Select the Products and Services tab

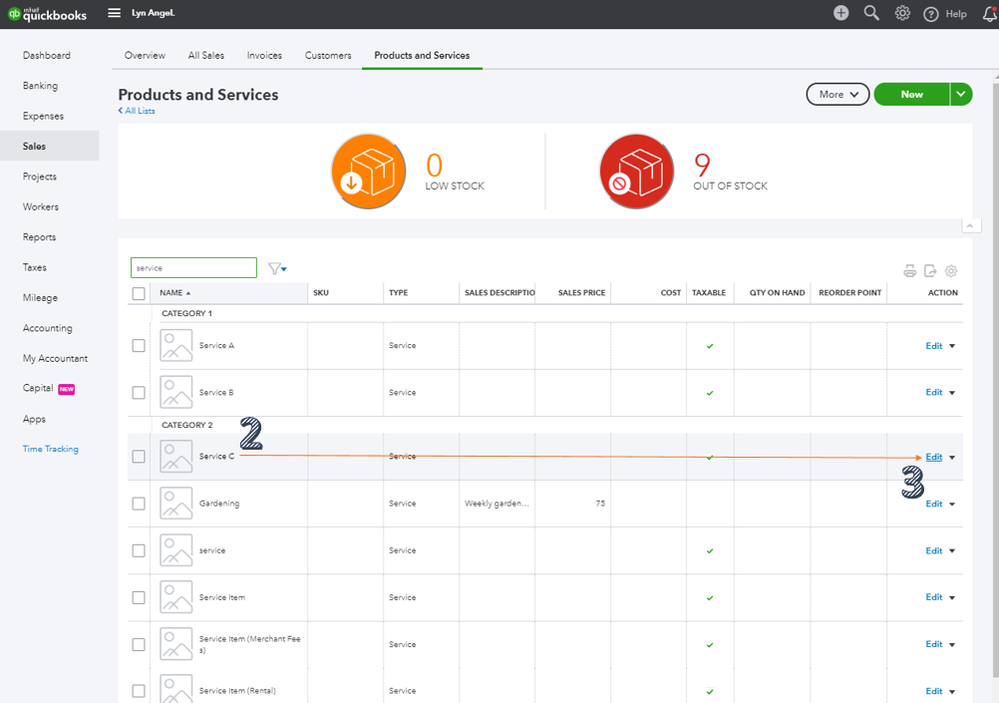click(x=422, y=55)
